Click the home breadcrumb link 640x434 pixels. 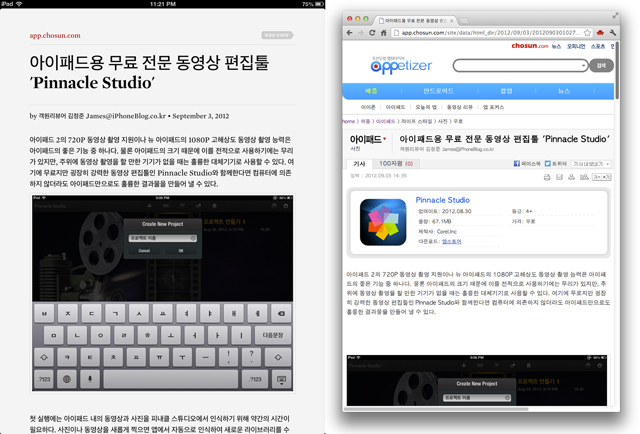(349, 121)
